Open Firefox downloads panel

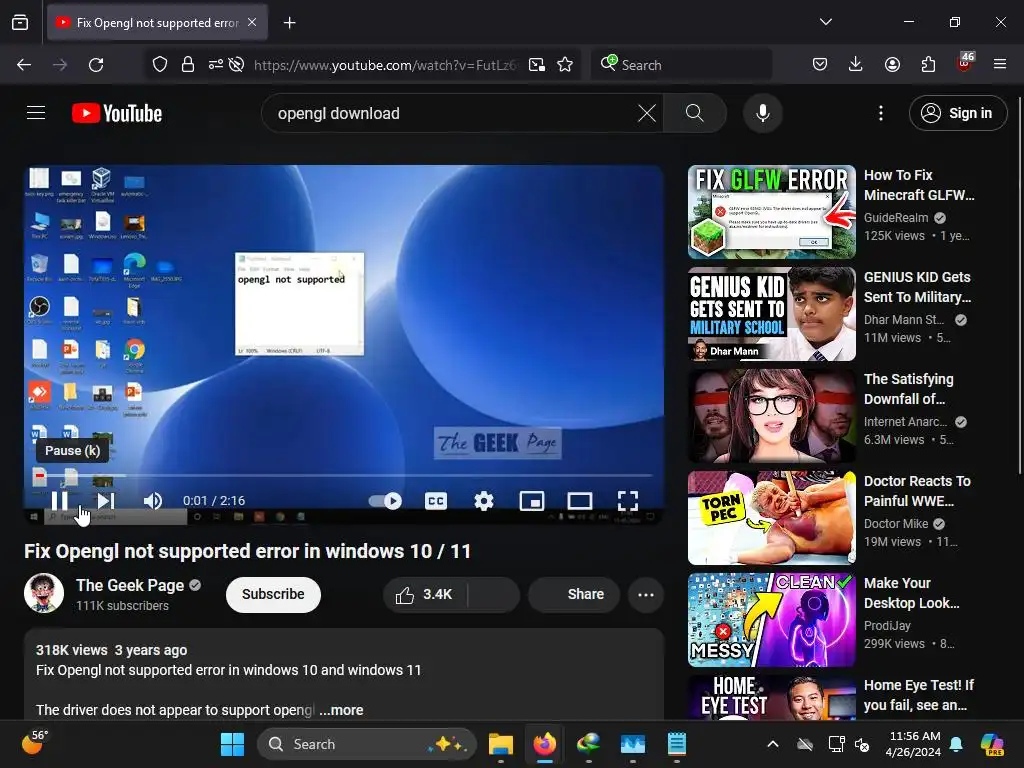[856, 65]
